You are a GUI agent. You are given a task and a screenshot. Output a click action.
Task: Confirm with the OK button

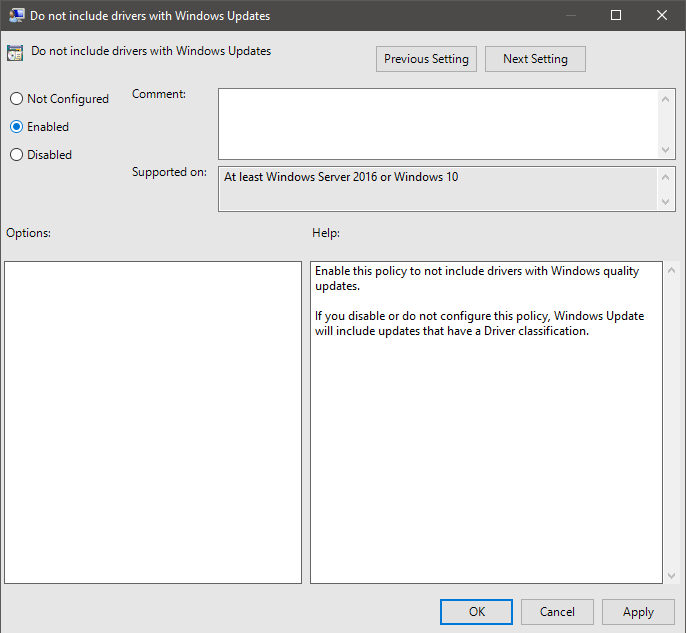[x=476, y=612]
